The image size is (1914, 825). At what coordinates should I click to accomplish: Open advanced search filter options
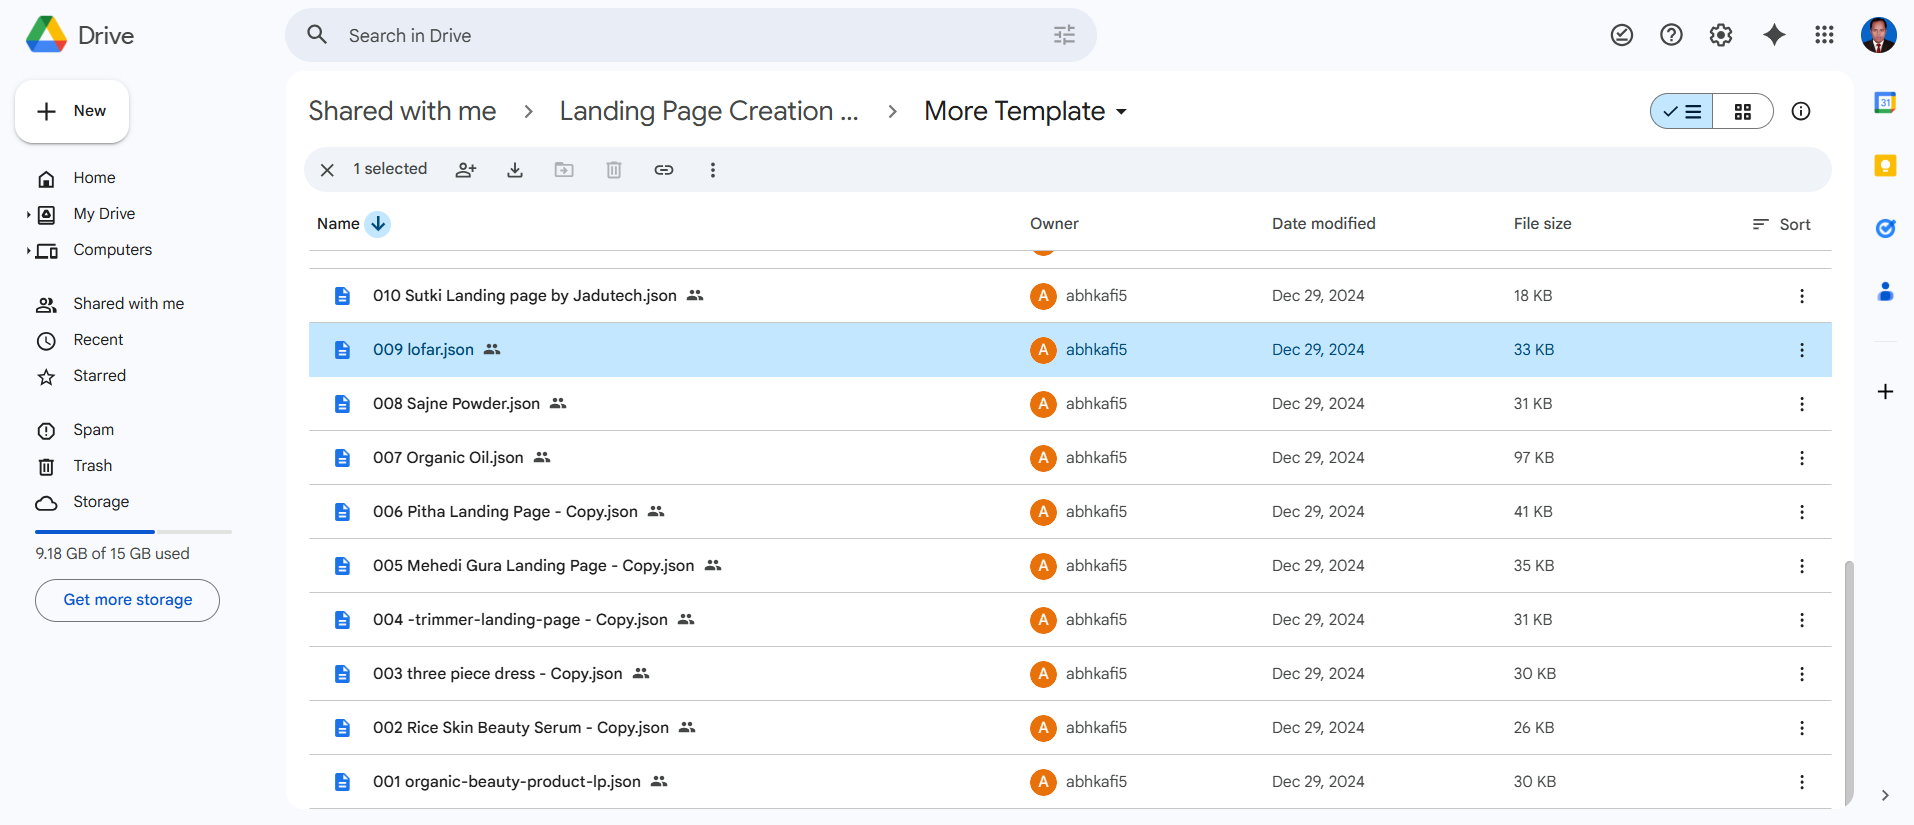(1064, 35)
